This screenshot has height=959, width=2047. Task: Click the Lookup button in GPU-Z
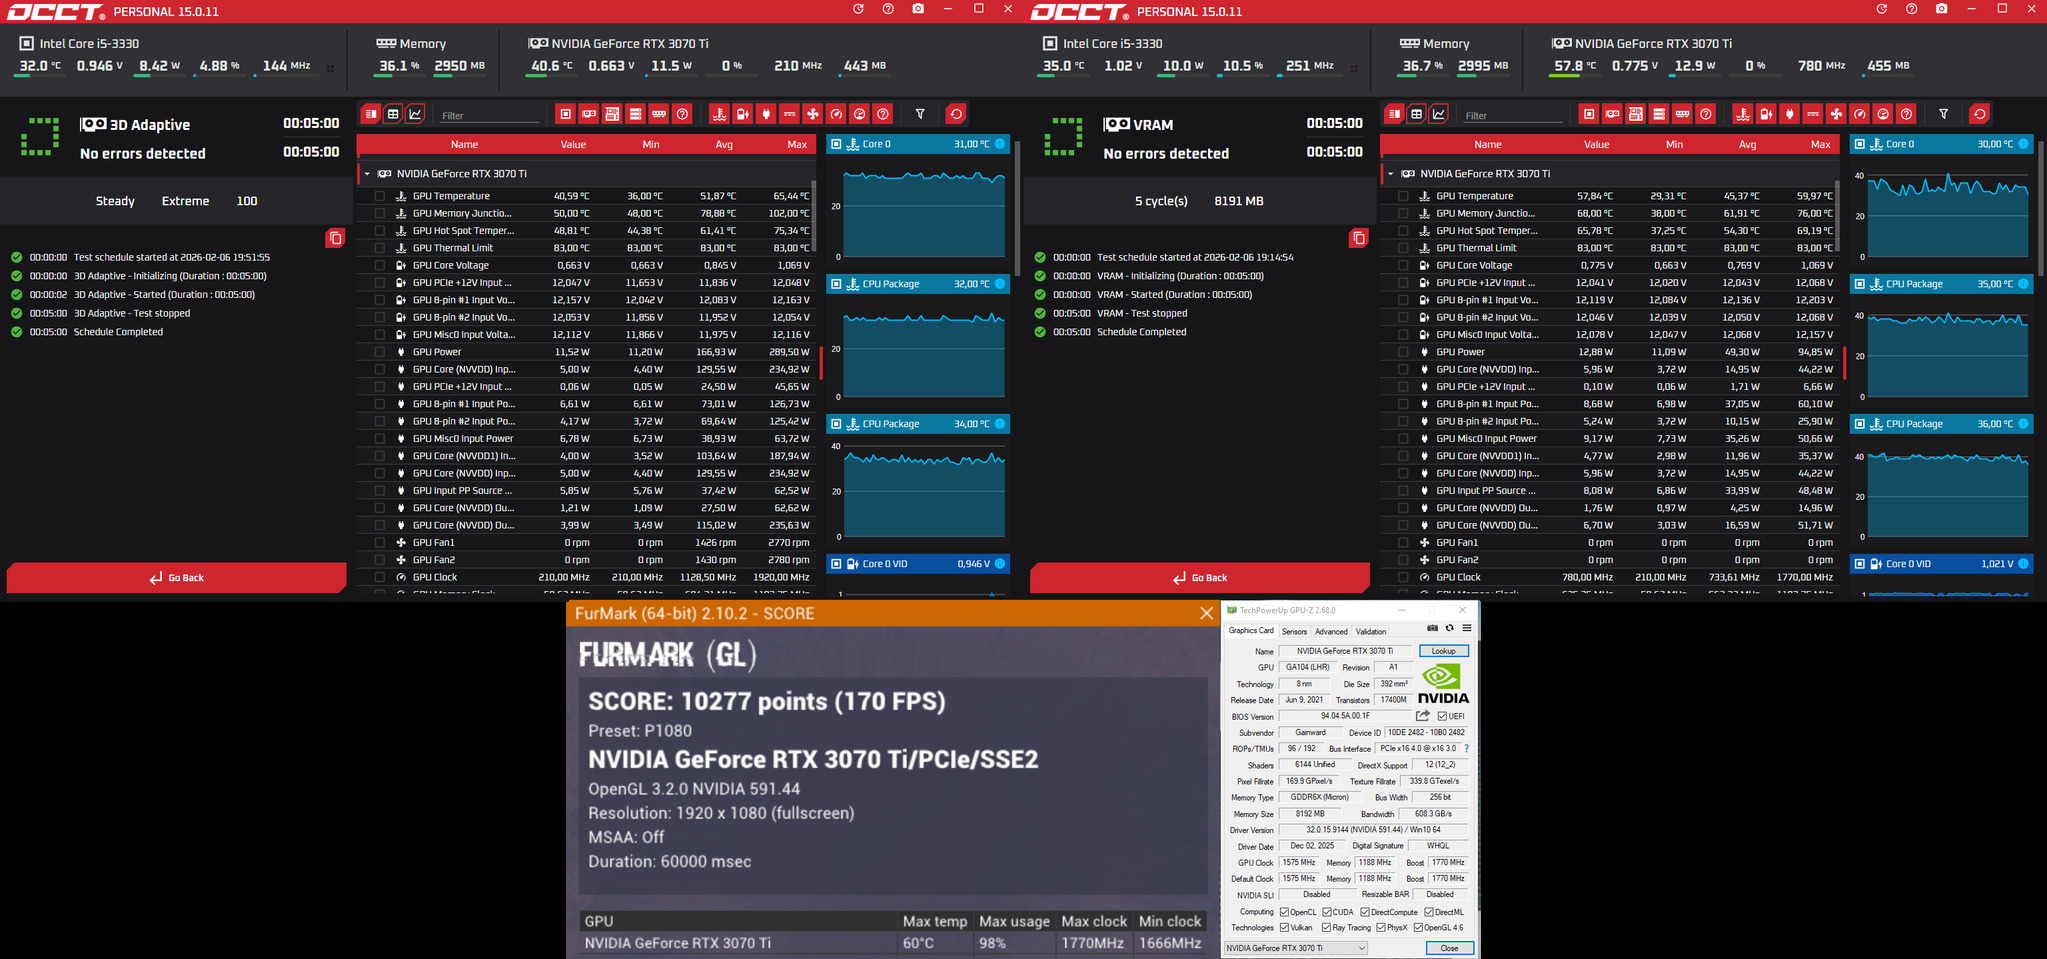[x=1443, y=651]
